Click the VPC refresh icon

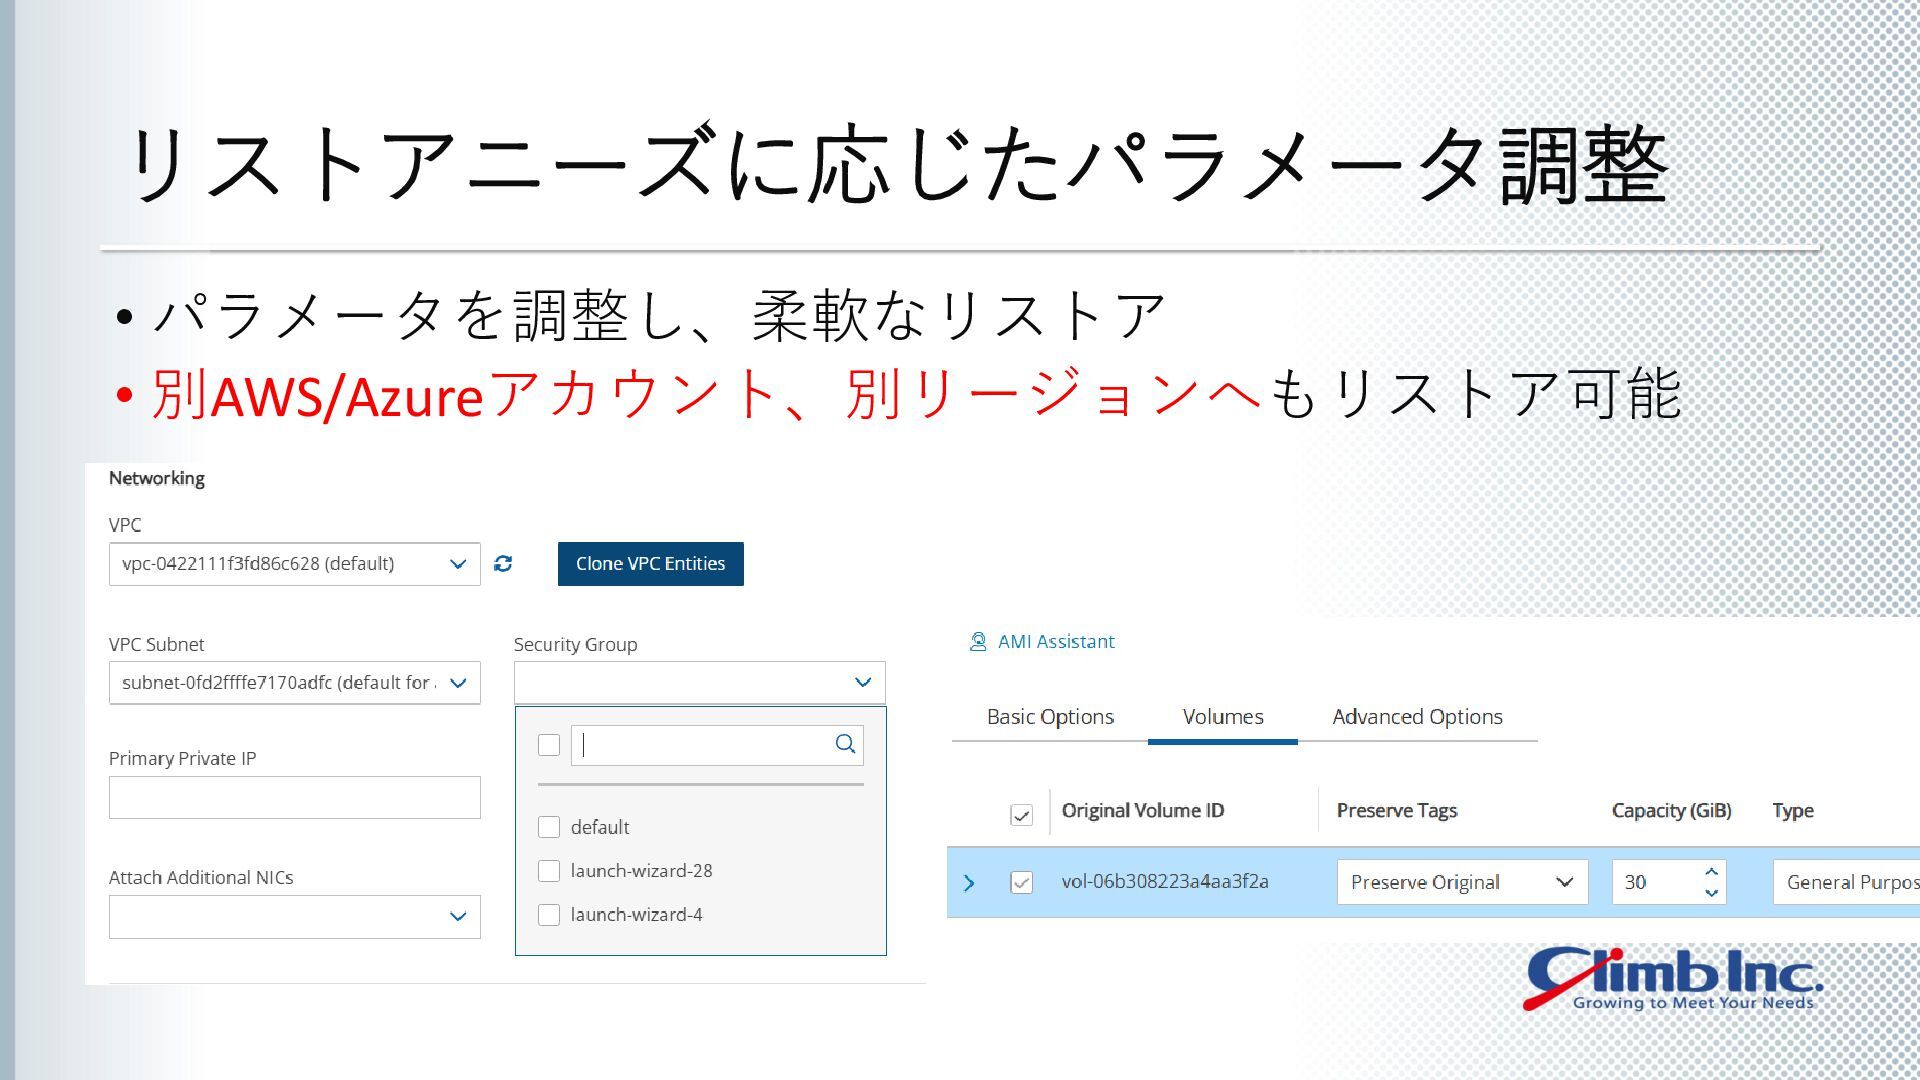pos(503,564)
